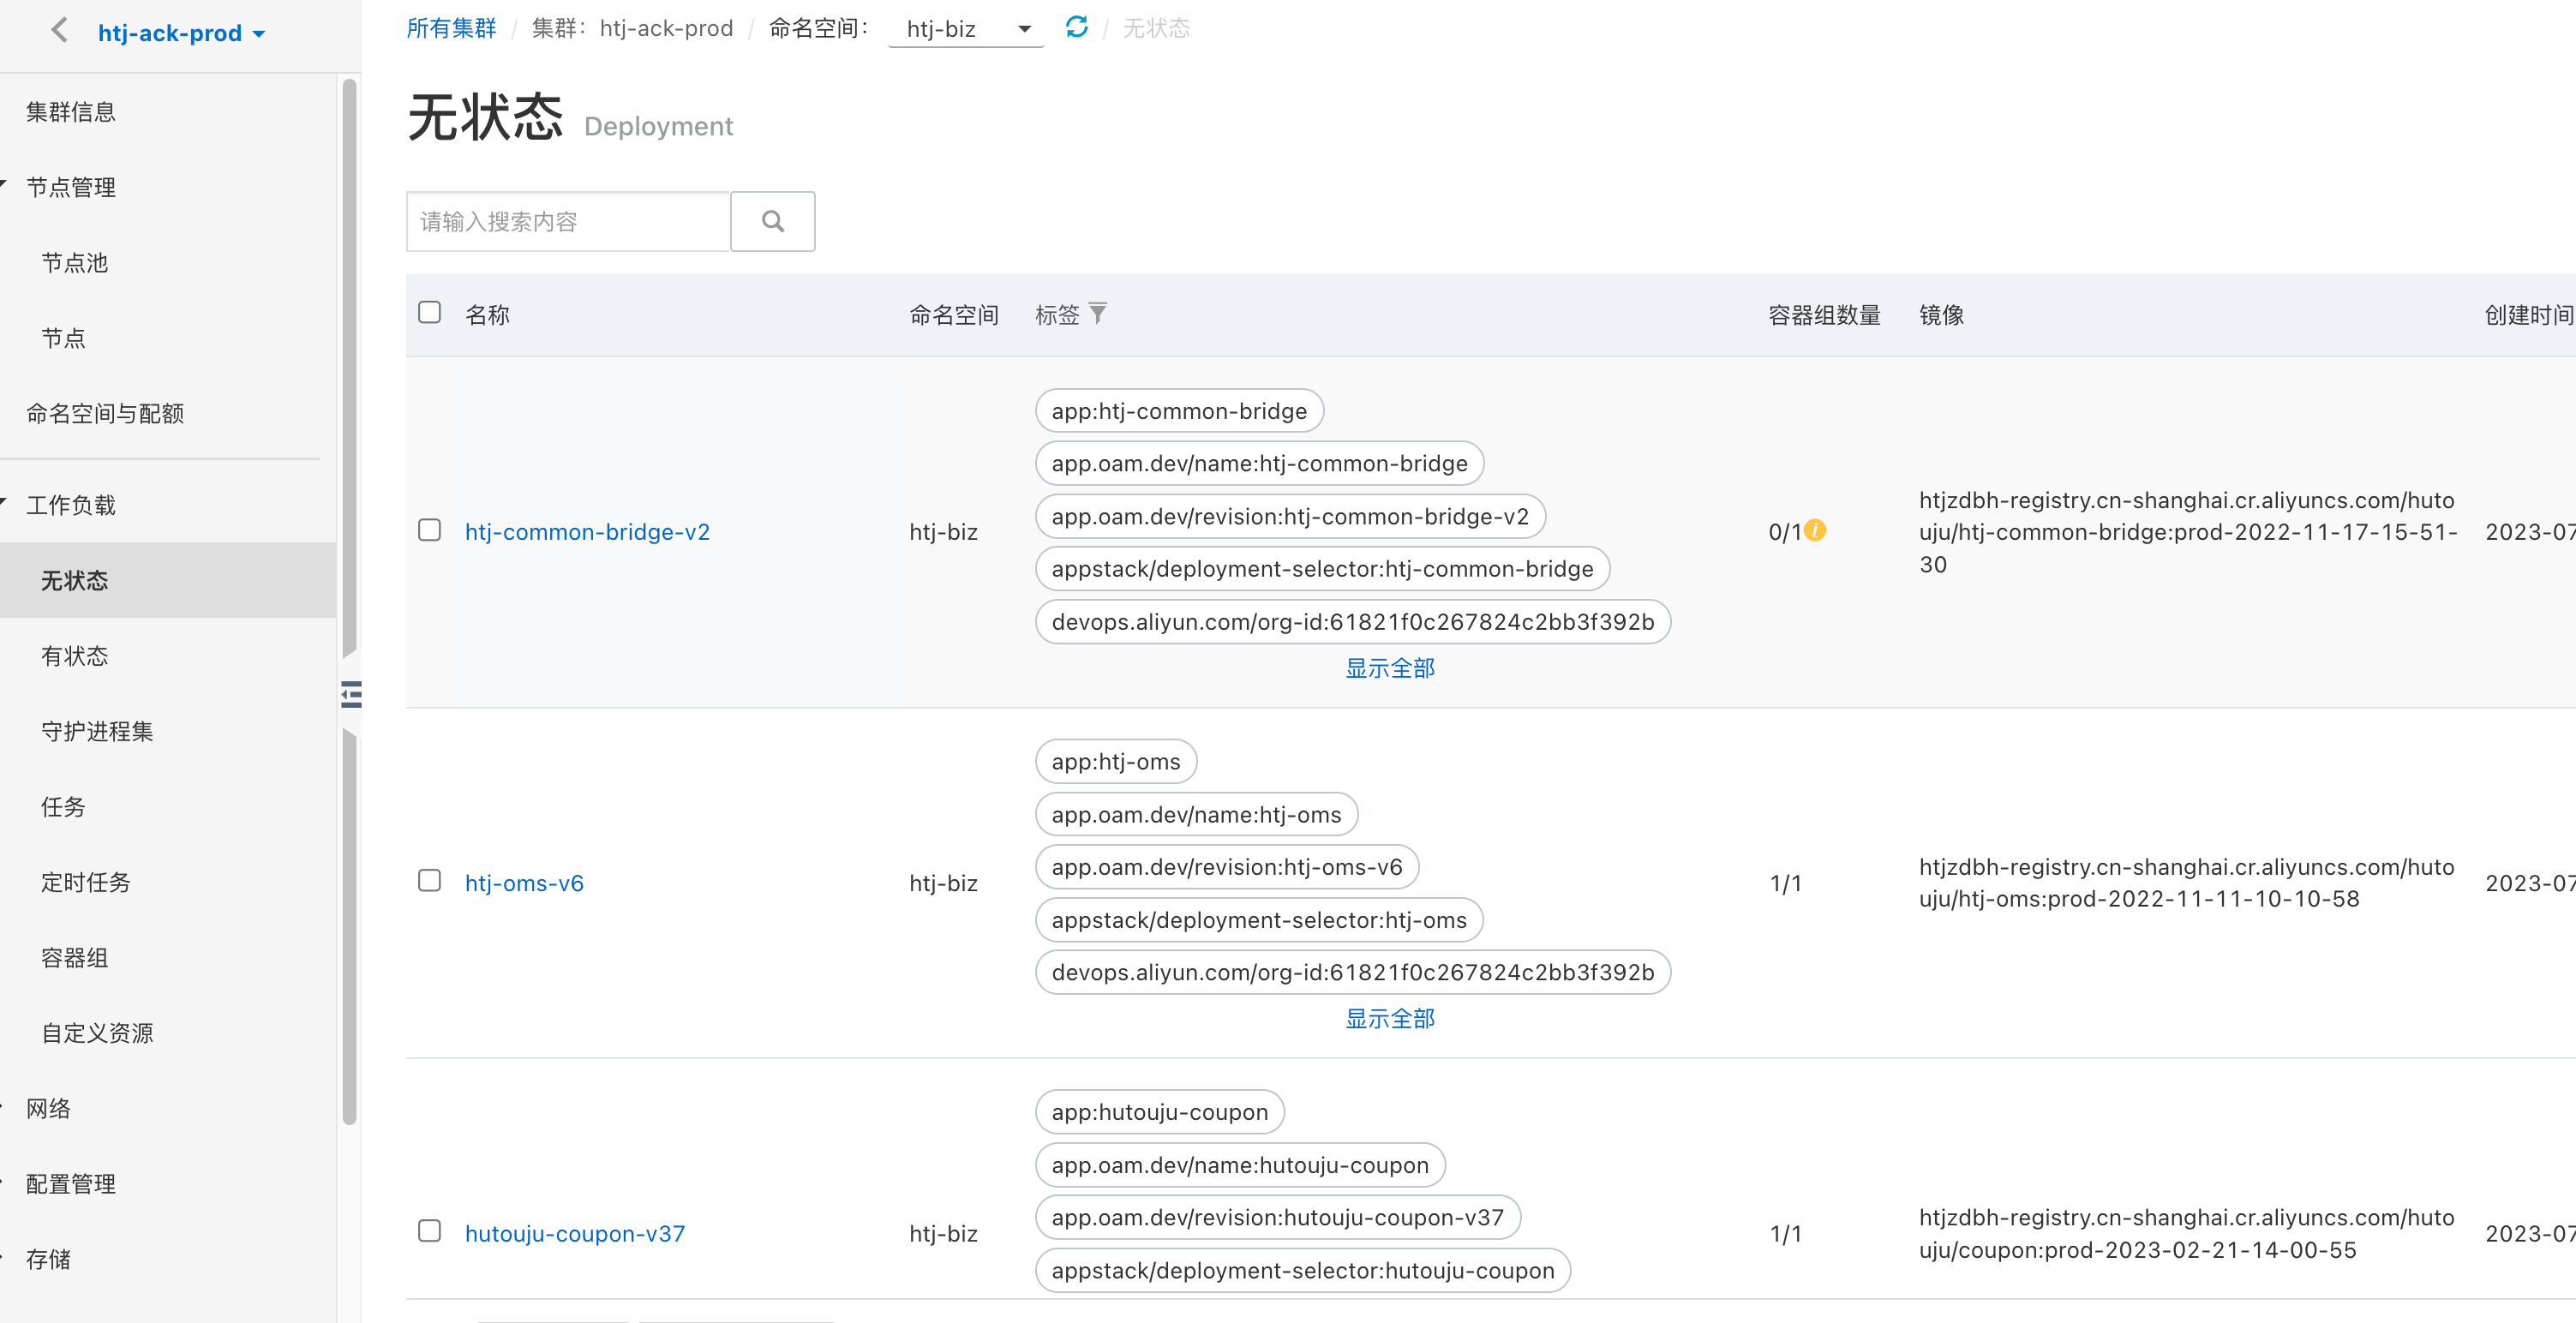This screenshot has width=2576, height=1323.
Task: Select 节点池 in the sidebar
Action: pyautogui.click(x=75, y=263)
